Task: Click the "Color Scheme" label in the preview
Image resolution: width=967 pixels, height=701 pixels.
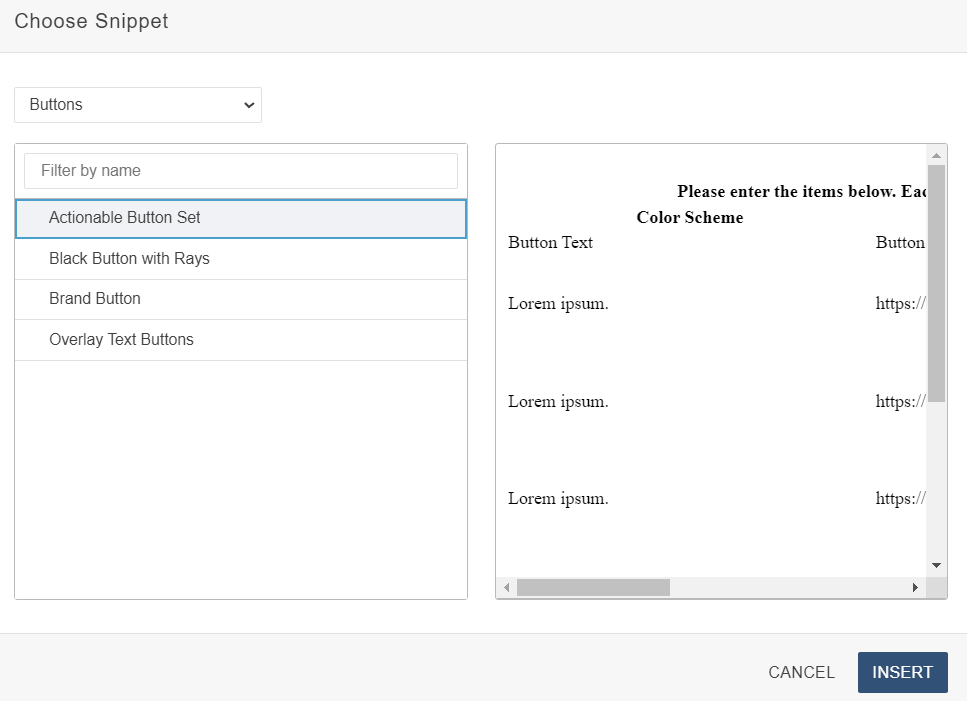Action: [x=689, y=217]
